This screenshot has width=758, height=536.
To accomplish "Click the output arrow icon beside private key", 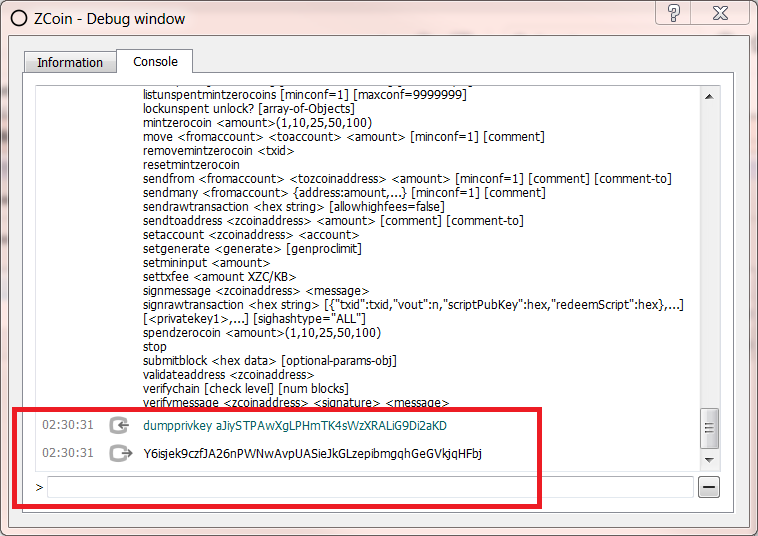I will [x=120, y=453].
